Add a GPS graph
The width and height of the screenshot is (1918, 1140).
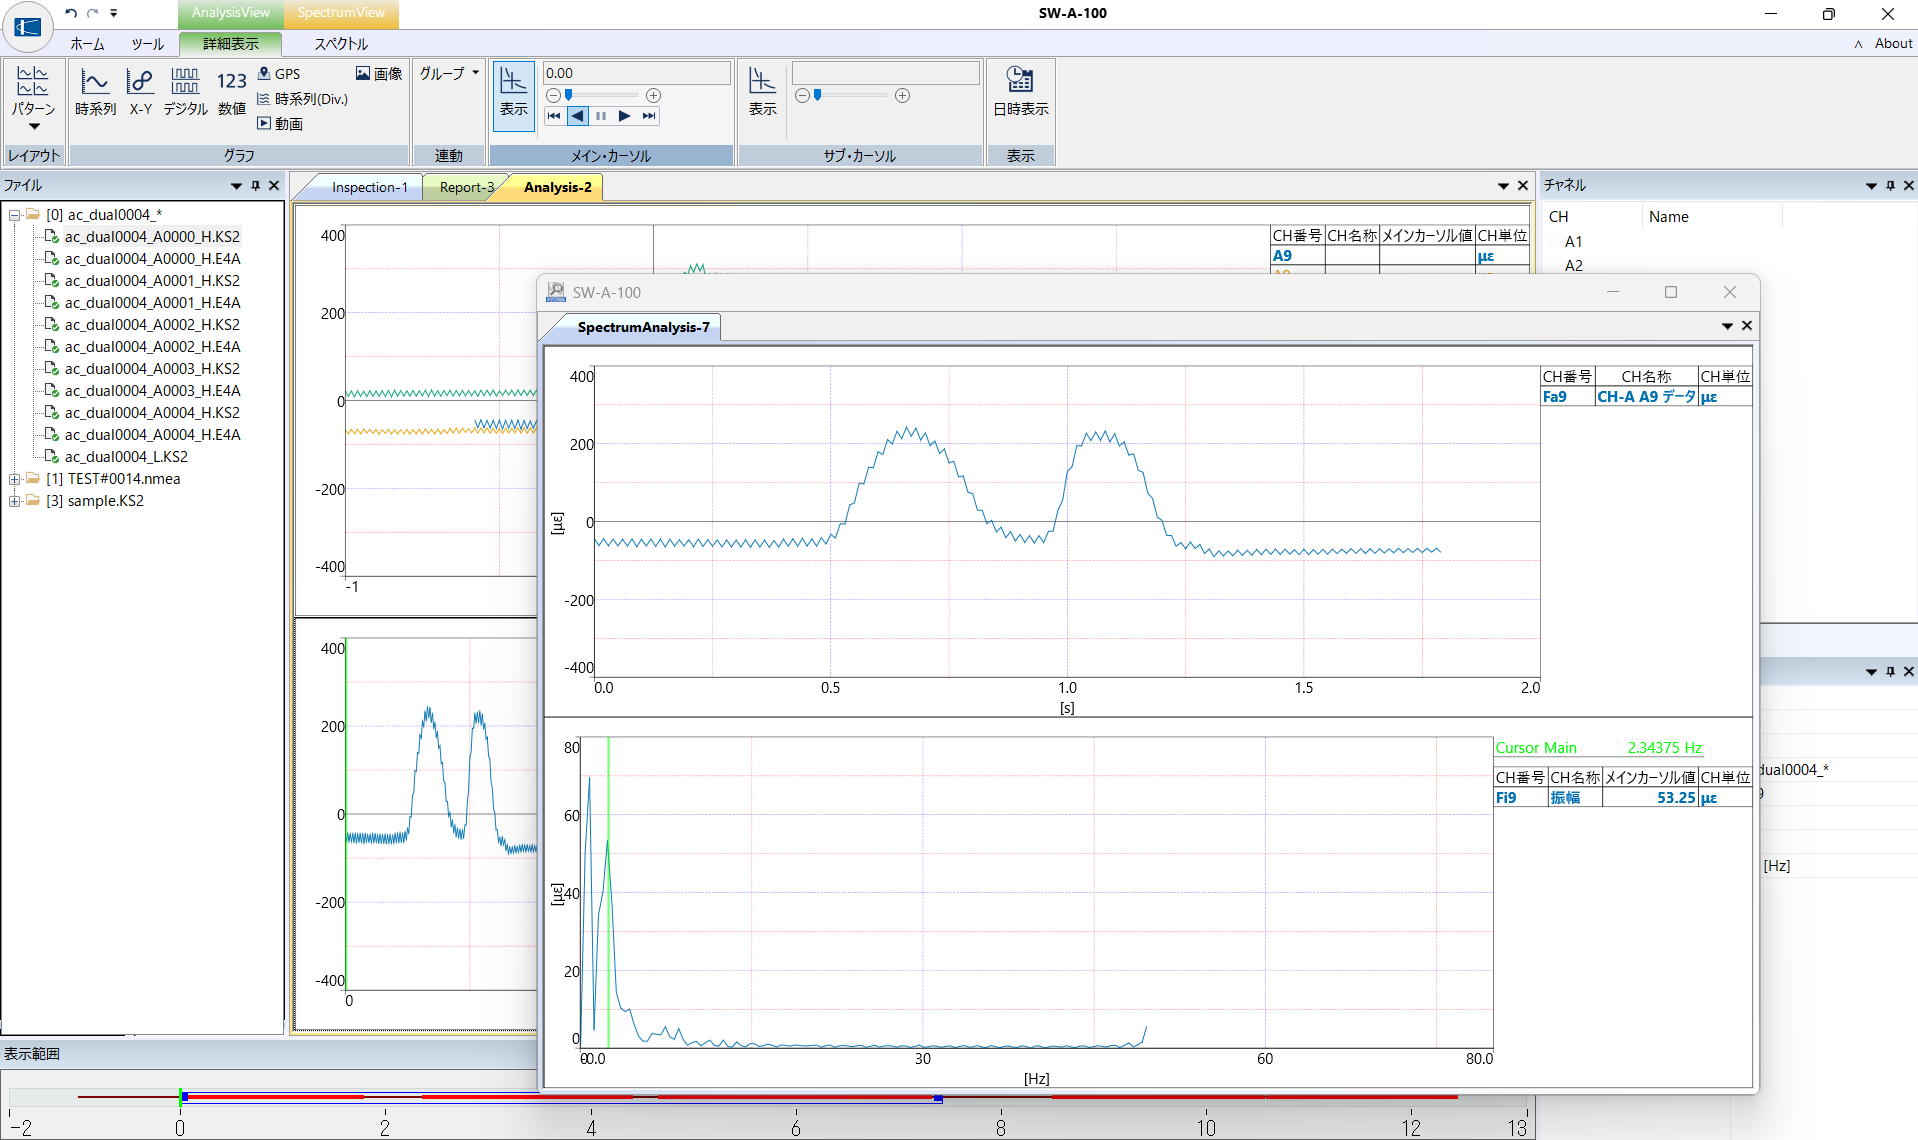[279, 74]
